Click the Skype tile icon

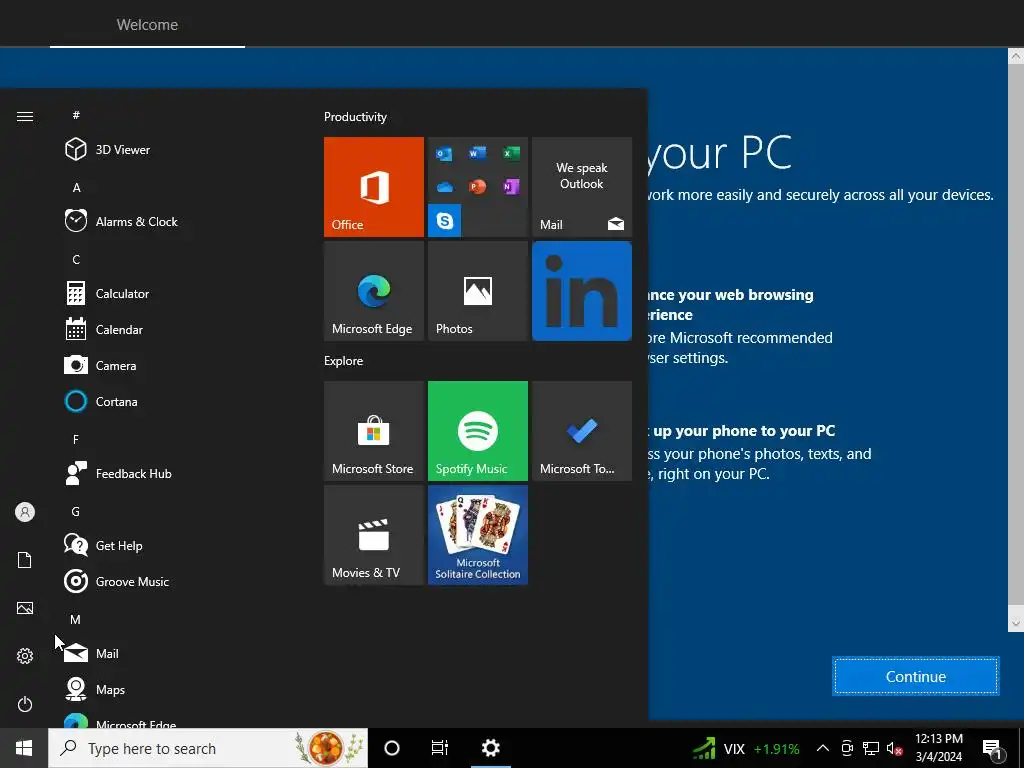(445, 221)
